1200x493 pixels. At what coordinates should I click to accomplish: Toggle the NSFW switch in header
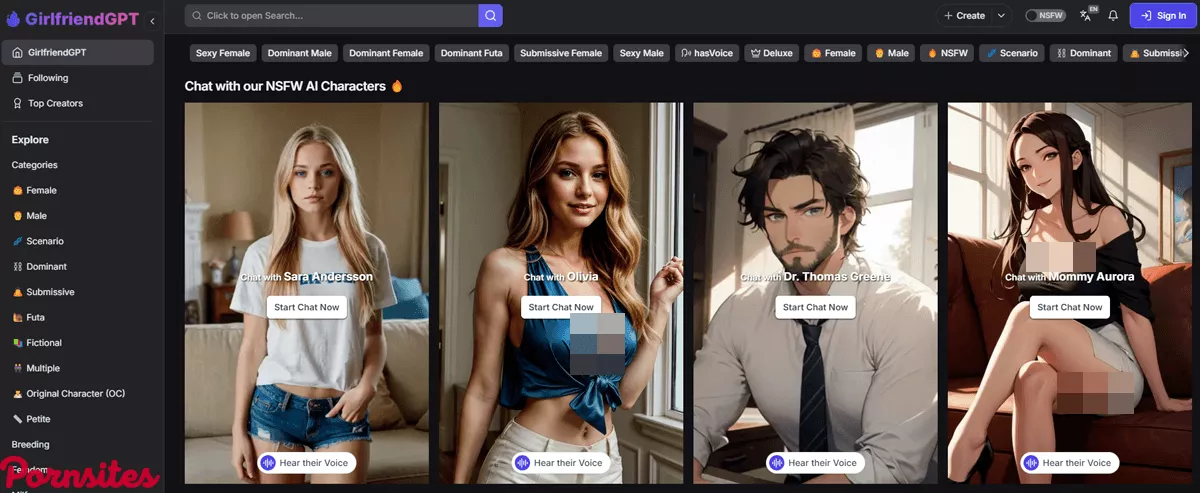(x=1045, y=16)
